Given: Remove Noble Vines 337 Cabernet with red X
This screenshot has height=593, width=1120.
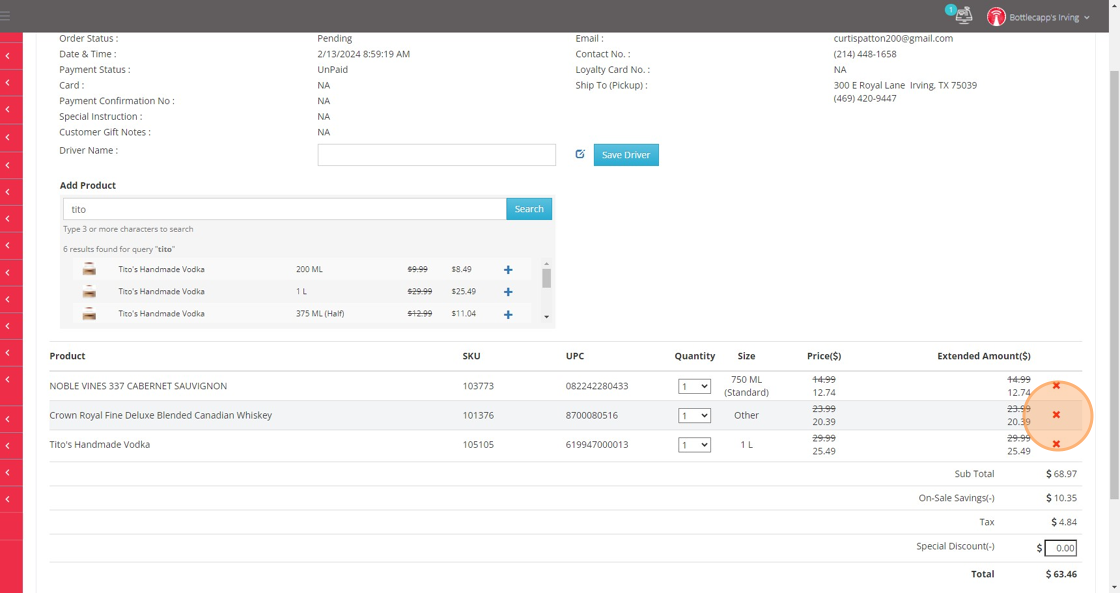Looking at the screenshot, I should pyautogui.click(x=1056, y=386).
